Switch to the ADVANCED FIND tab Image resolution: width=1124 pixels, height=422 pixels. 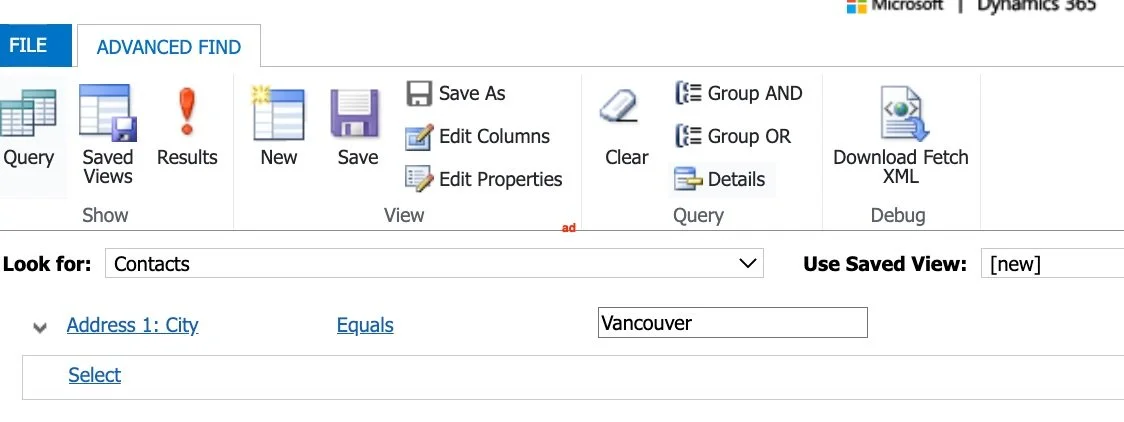tap(168, 47)
